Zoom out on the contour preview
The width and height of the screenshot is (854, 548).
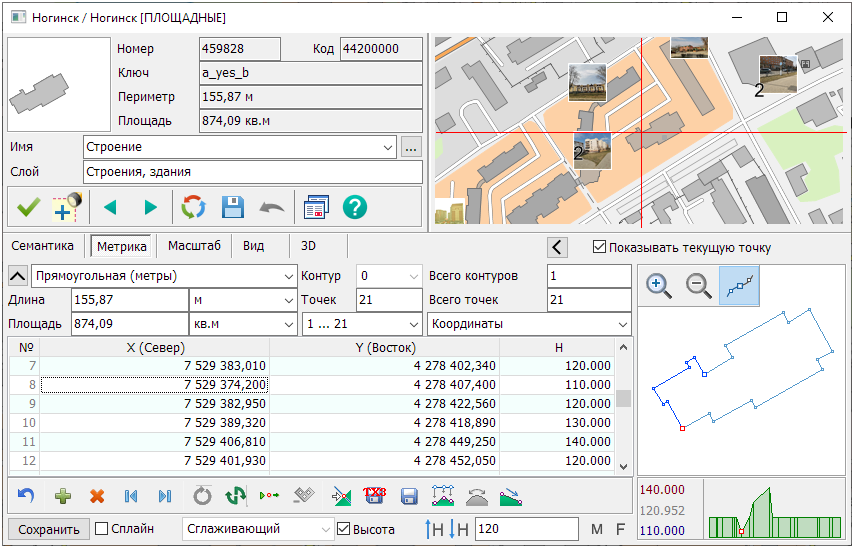[x=699, y=286]
